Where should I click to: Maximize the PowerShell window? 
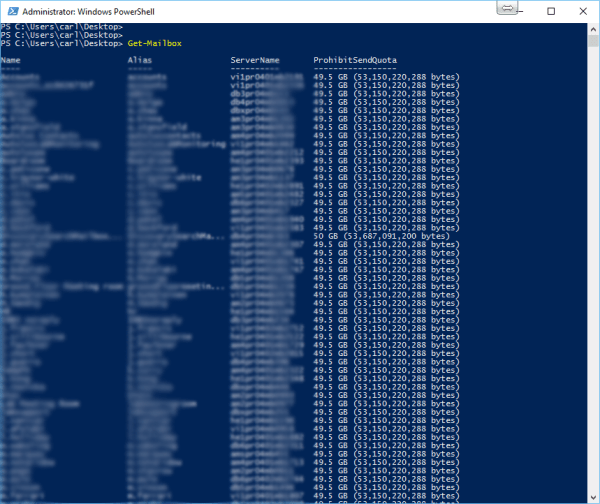pyautogui.click(x=551, y=10)
